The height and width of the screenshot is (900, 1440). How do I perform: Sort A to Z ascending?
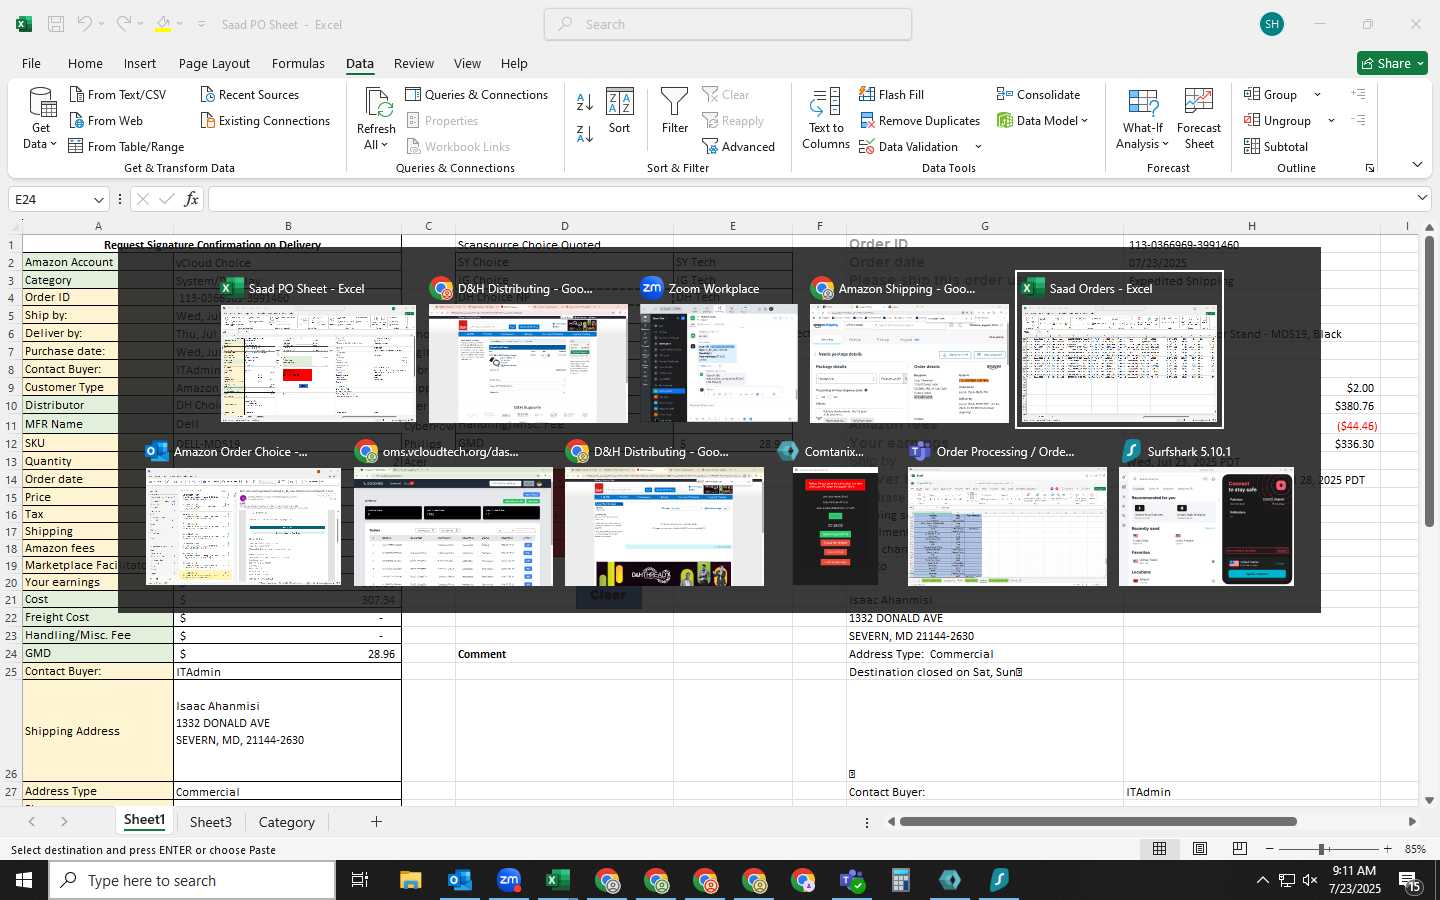pyautogui.click(x=585, y=101)
